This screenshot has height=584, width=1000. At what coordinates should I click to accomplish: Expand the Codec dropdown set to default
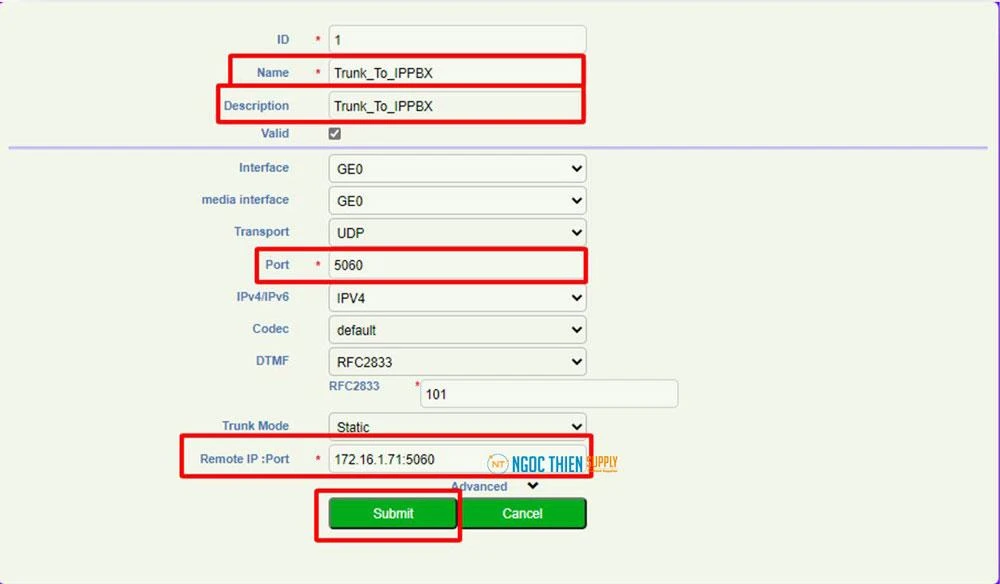(457, 330)
